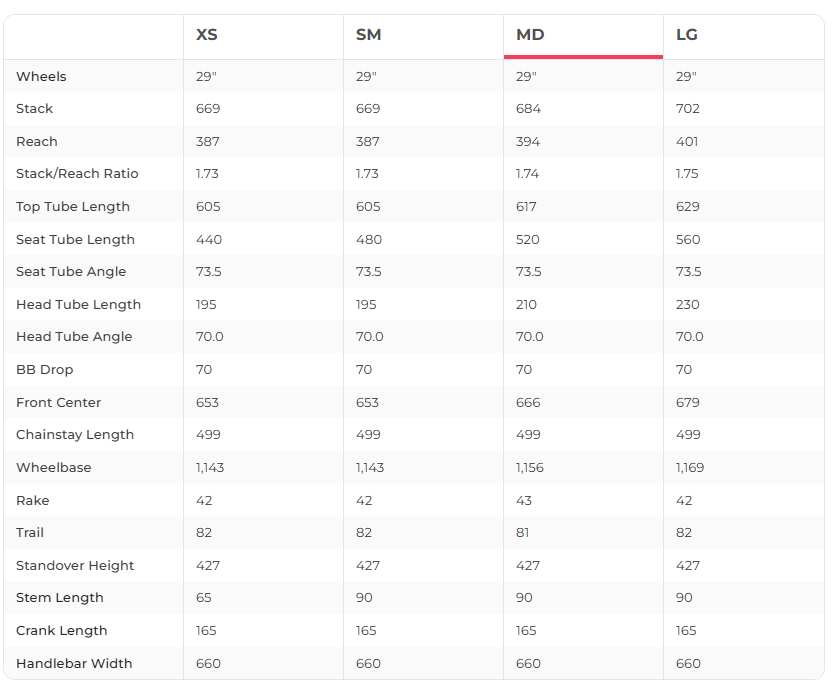835x688 pixels.
Task: Select the SM size column tab
Action: coord(368,35)
